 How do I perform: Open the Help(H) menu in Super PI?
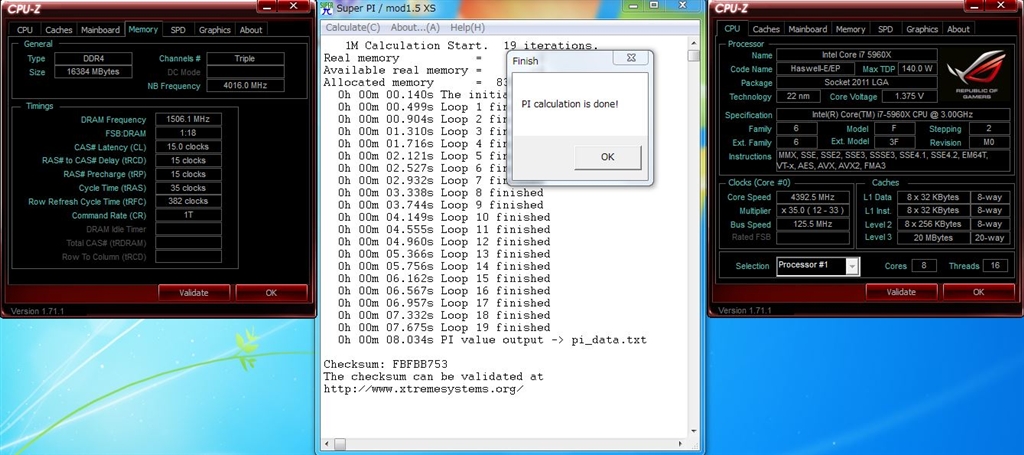(x=468, y=27)
